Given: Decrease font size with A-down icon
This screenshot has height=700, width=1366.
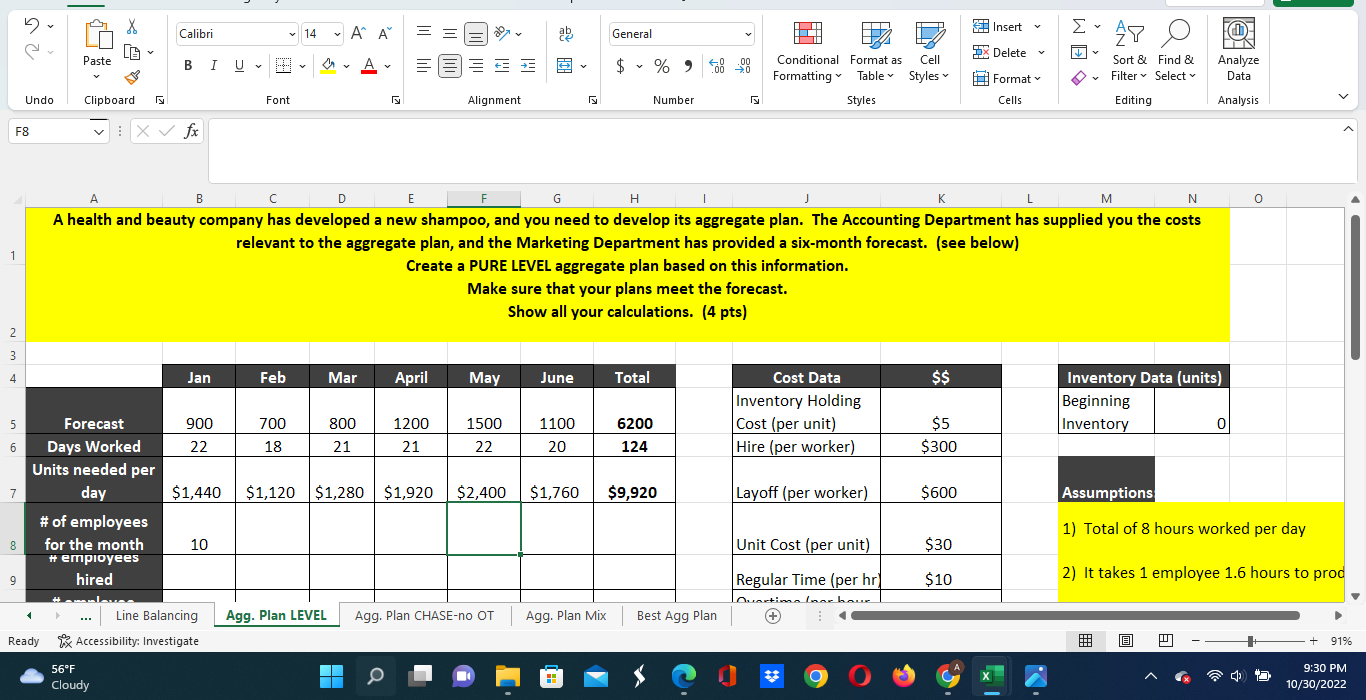Looking at the screenshot, I should click(x=383, y=34).
